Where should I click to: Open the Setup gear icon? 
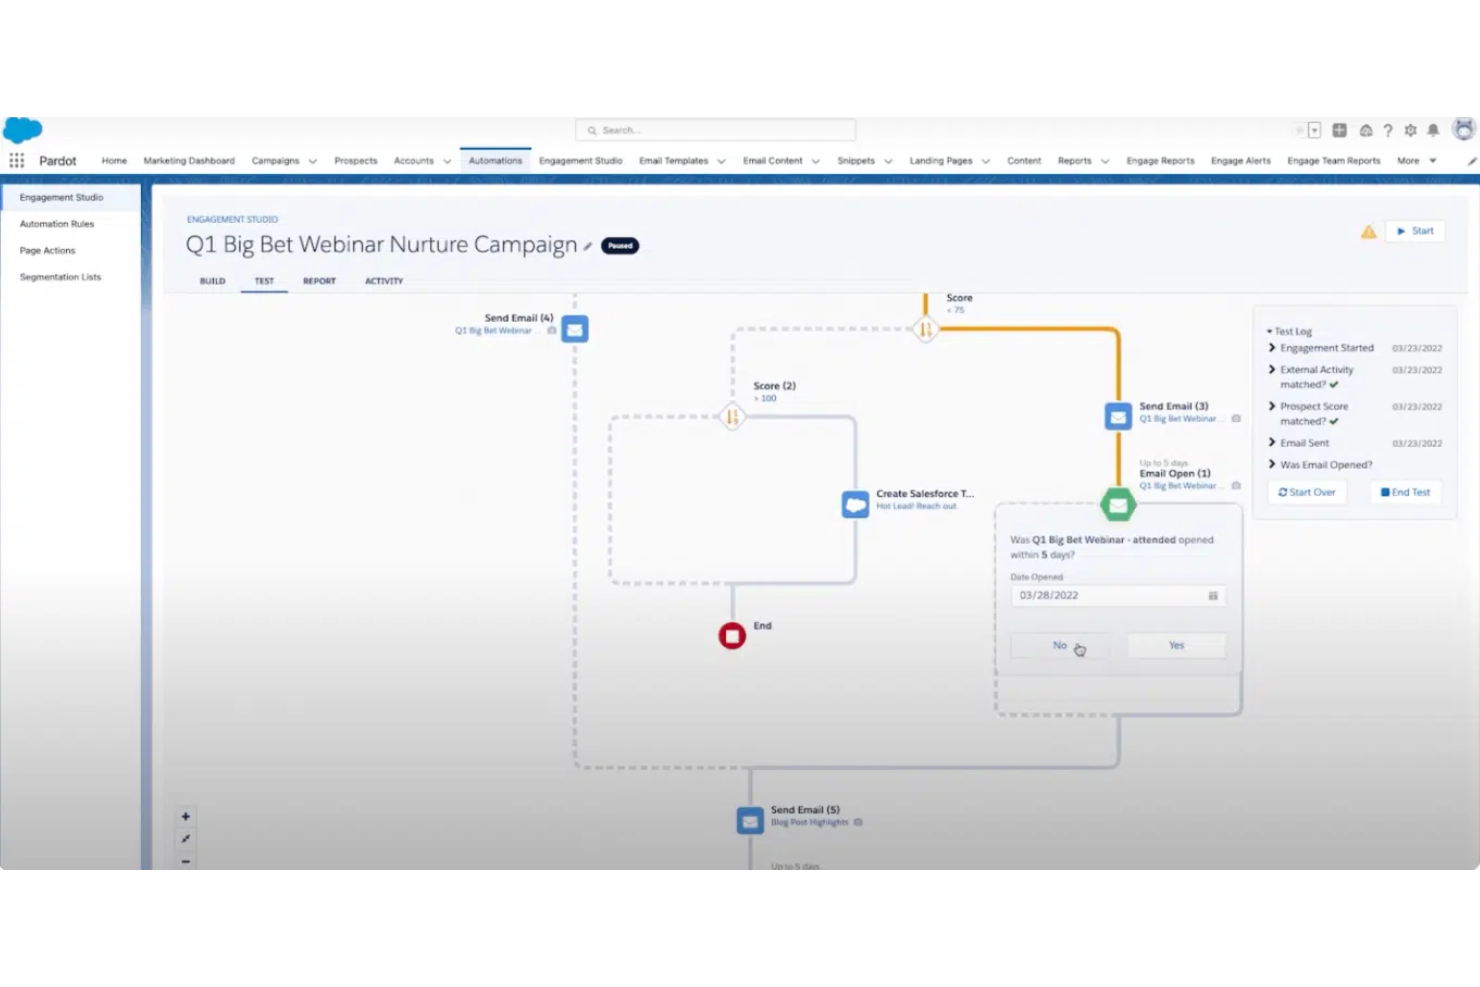pyautogui.click(x=1410, y=130)
